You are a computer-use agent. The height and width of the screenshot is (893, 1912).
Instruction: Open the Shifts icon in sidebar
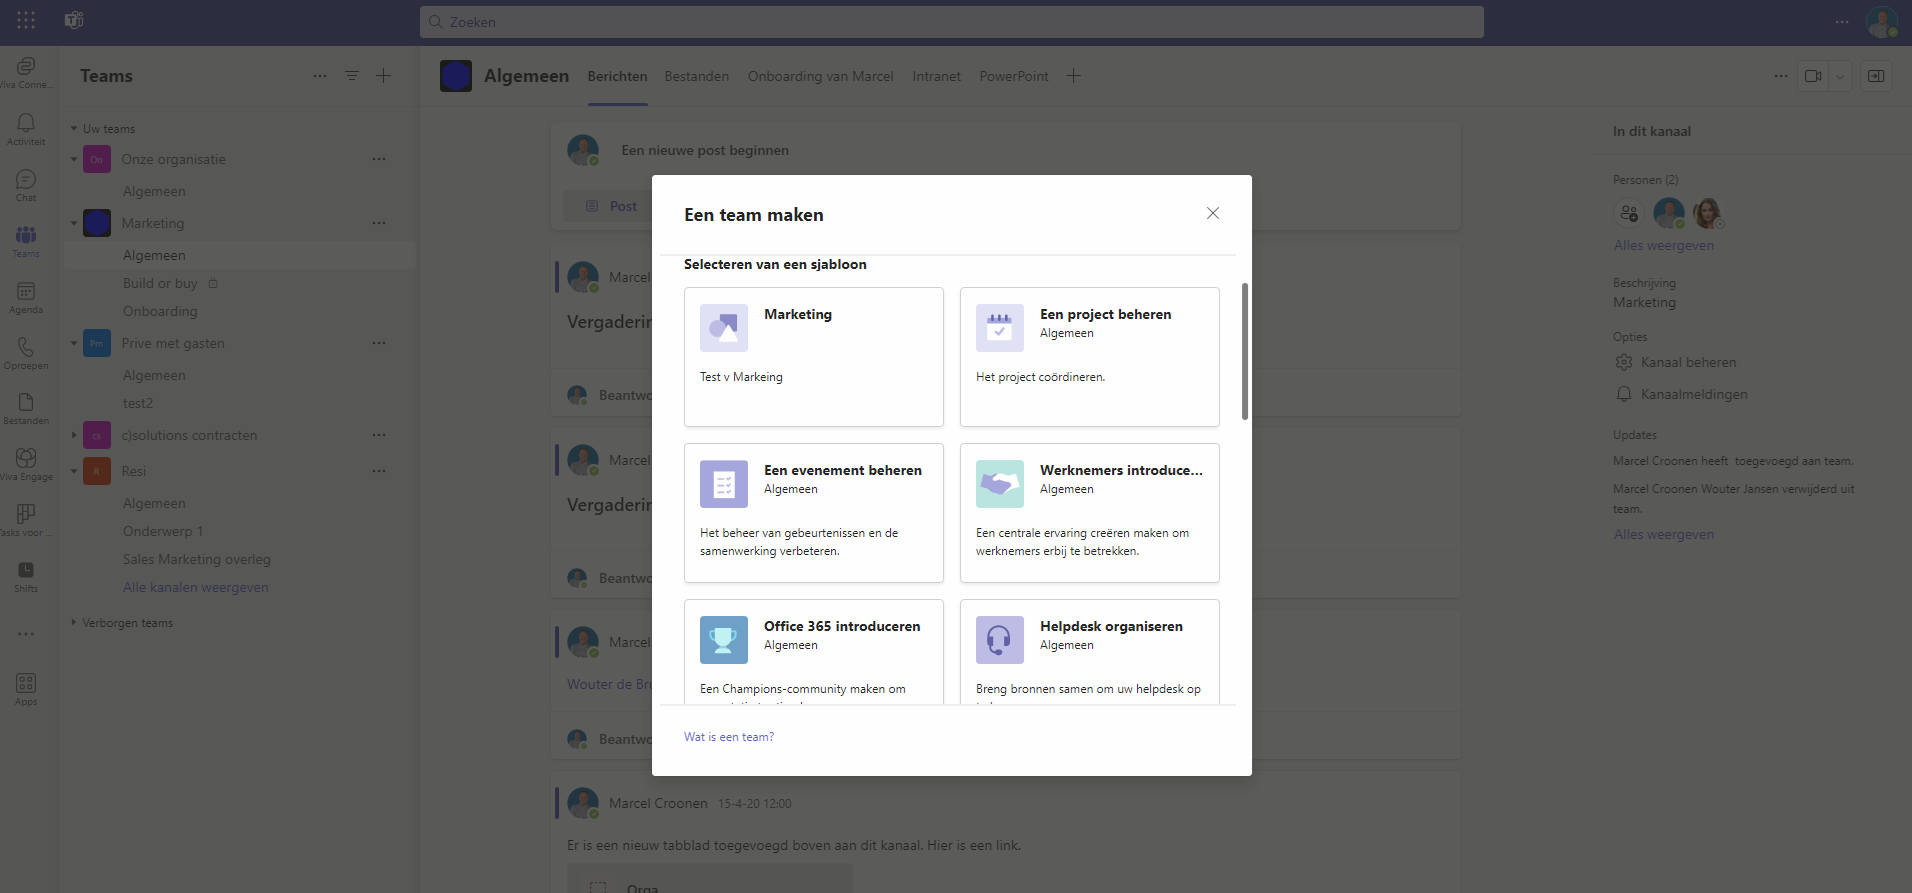(x=26, y=576)
